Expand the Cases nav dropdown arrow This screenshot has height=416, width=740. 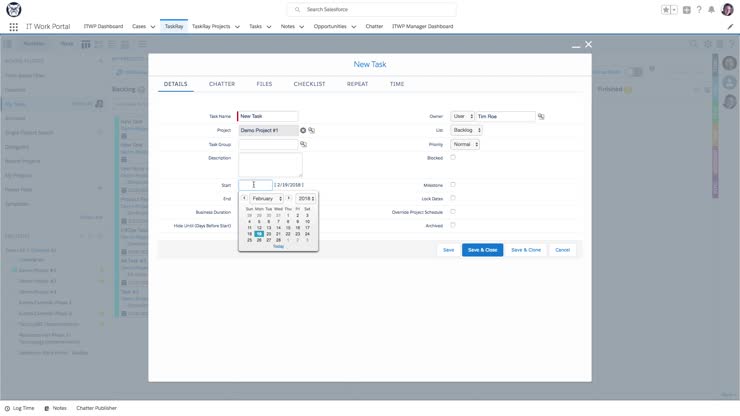(x=153, y=27)
